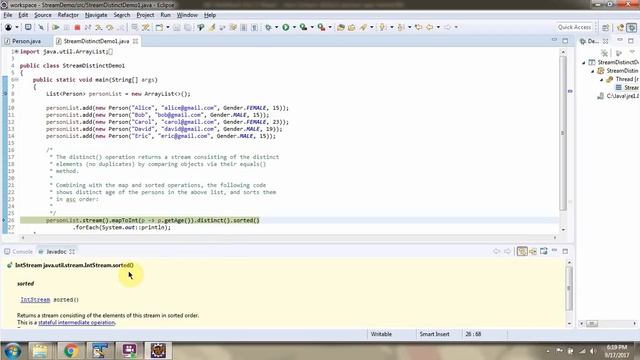640x360 pixels.
Task: Follow the IntStream link in Javadoc
Action: 35,300
